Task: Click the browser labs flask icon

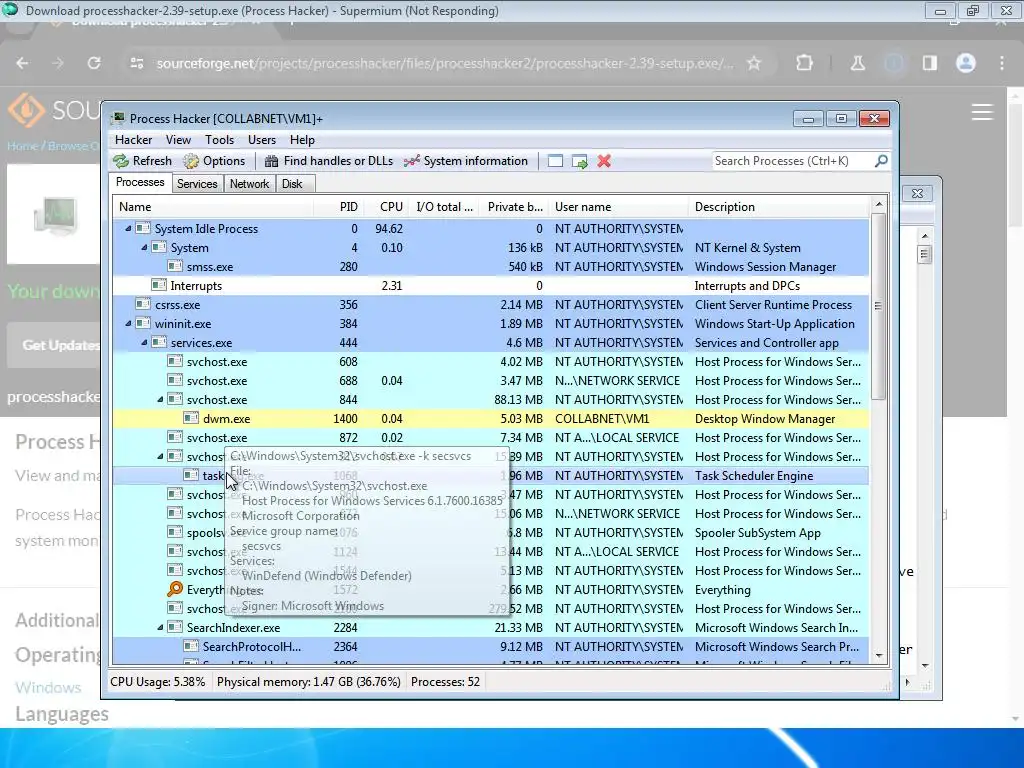Action: (857, 63)
